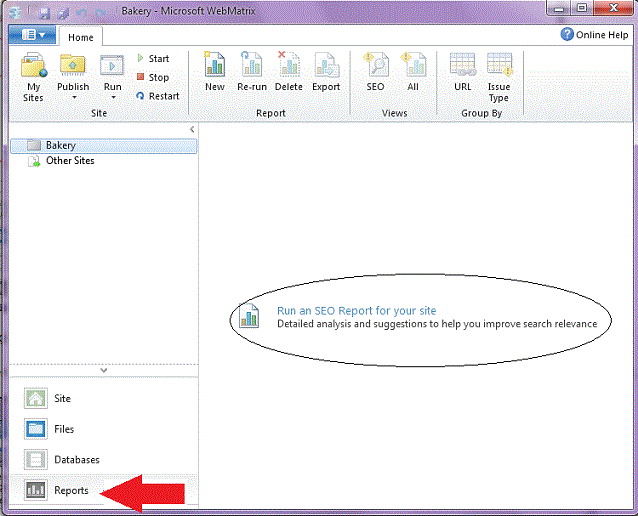638x516 pixels.
Task: Open the My Sites icon
Action: pos(33,65)
